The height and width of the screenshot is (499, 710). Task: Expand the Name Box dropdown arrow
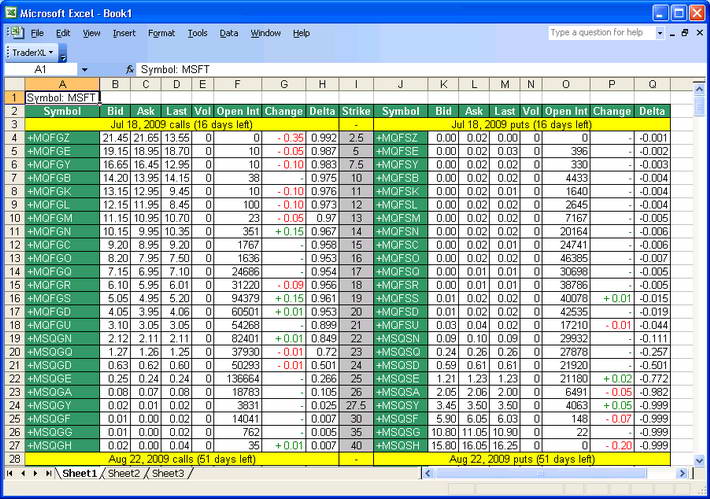point(84,70)
